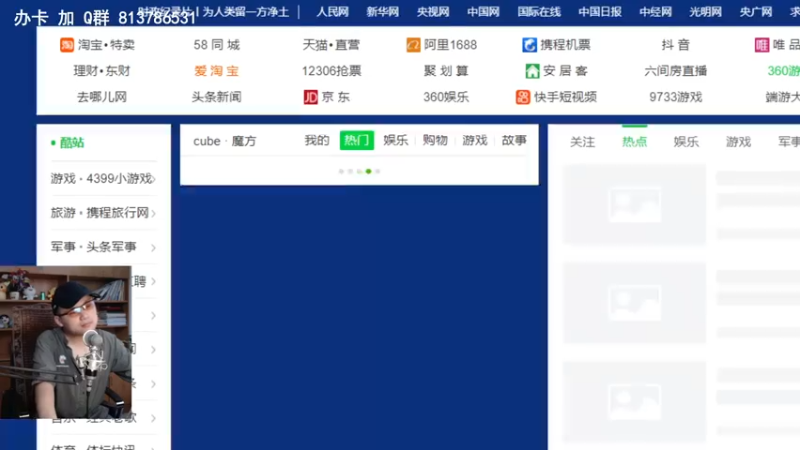Screen dimensions: 800x450
Task: Select the 故事 tab in cube魔方
Action: pos(514,140)
